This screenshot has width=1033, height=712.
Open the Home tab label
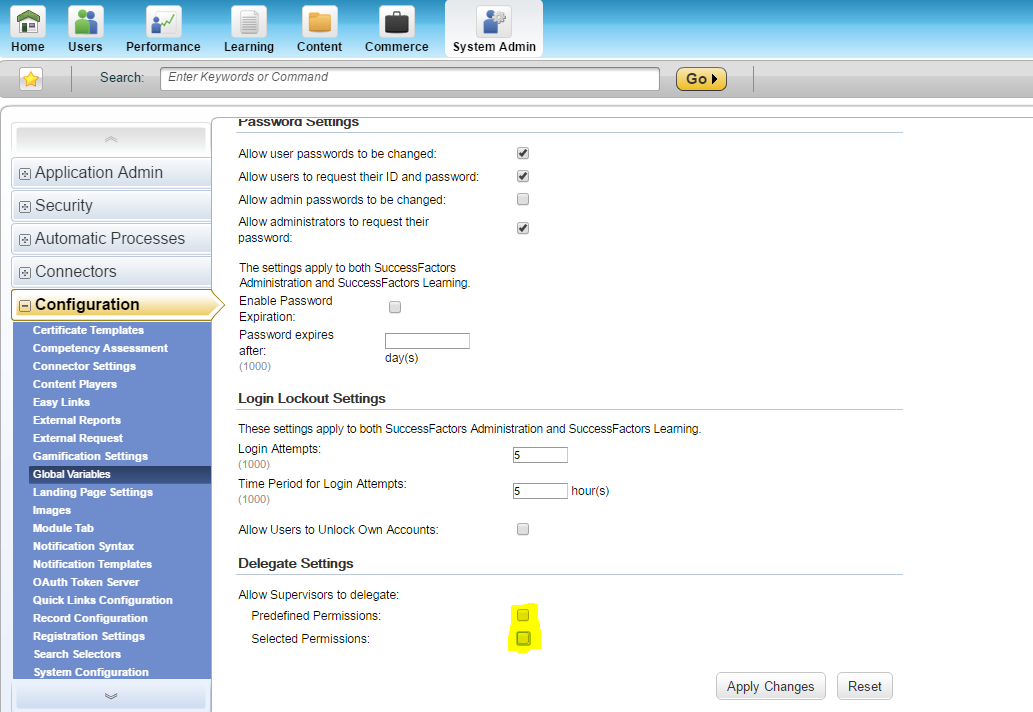[28, 47]
